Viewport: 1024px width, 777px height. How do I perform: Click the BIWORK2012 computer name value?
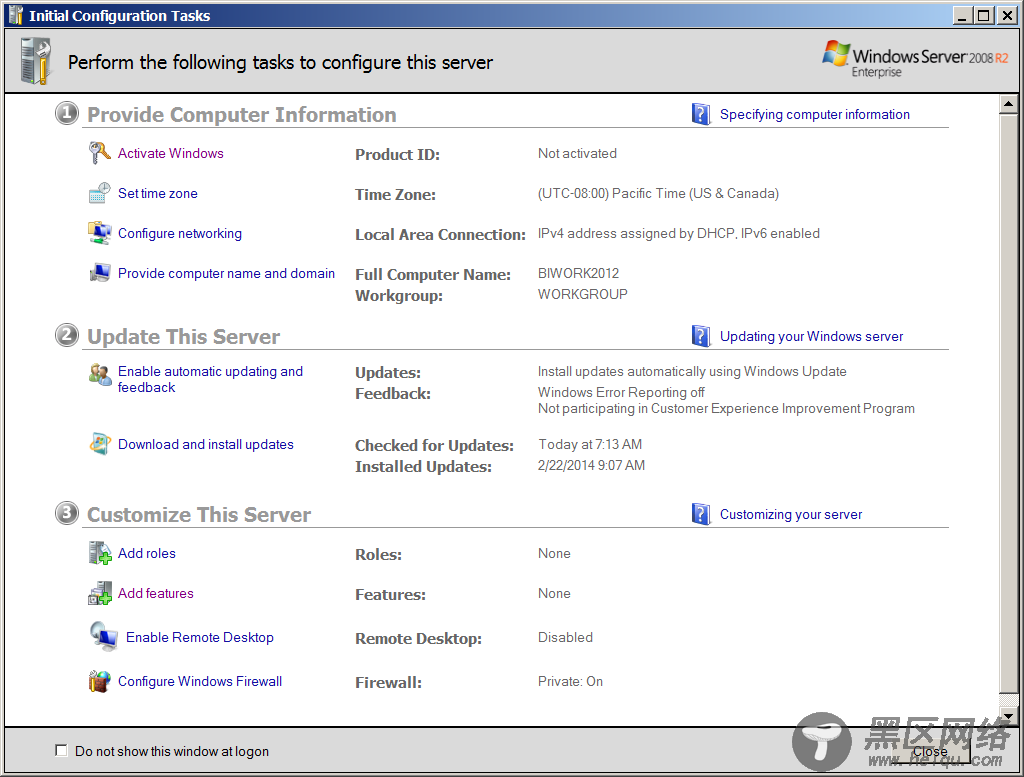[579, 273]
